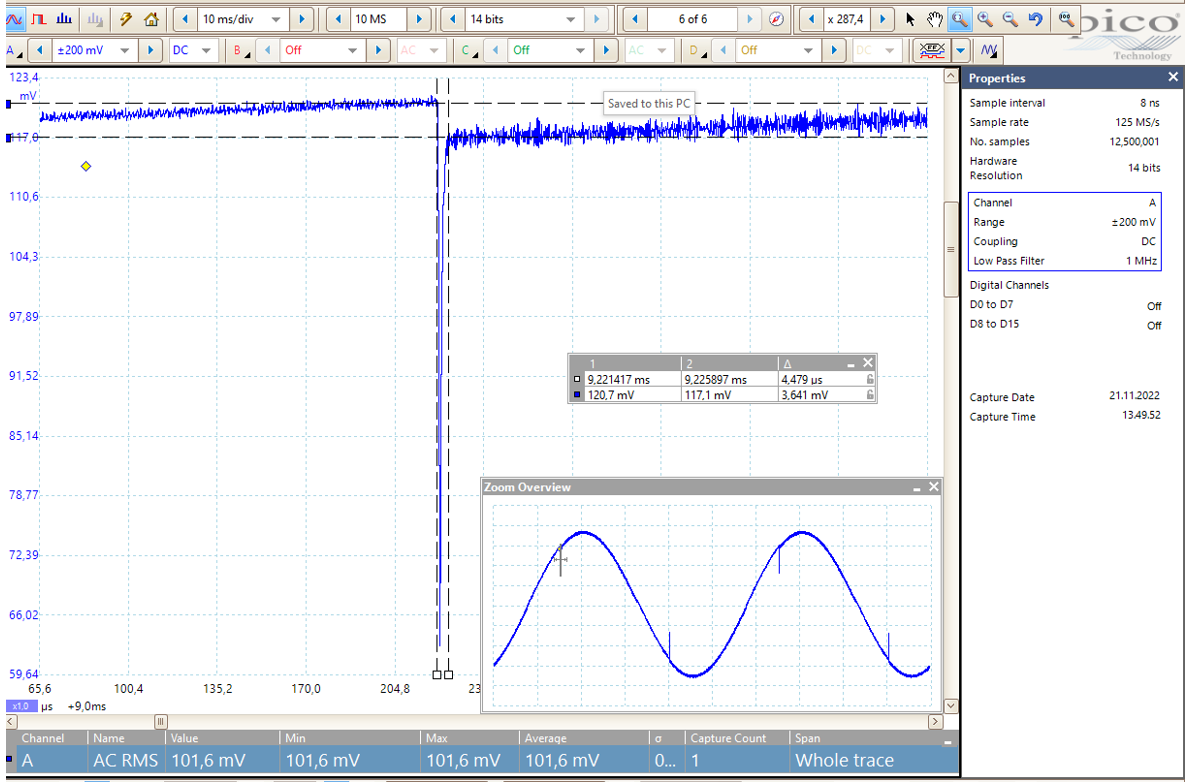
Task: Select the hand pan tool
Action: (934, 19)
